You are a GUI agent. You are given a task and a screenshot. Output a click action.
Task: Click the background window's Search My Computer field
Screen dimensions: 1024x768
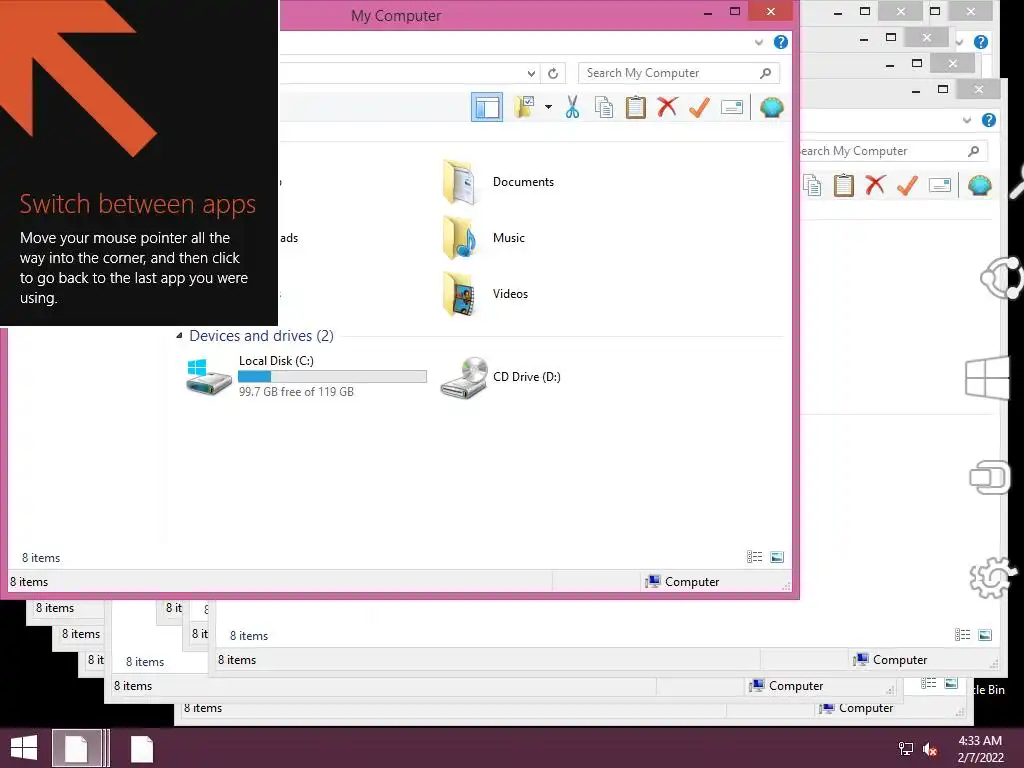tap(894, 151)
